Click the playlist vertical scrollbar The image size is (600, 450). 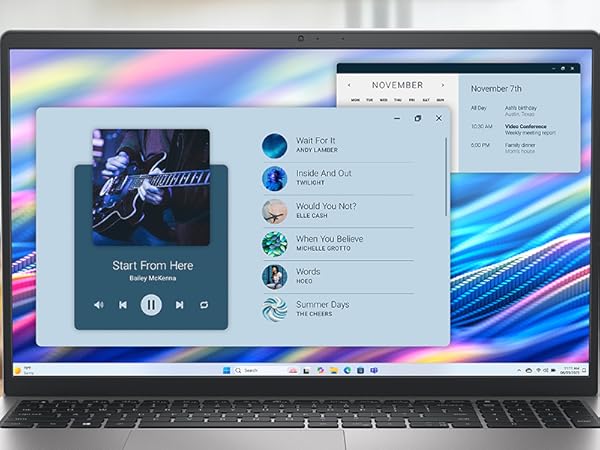pos(446,177)
